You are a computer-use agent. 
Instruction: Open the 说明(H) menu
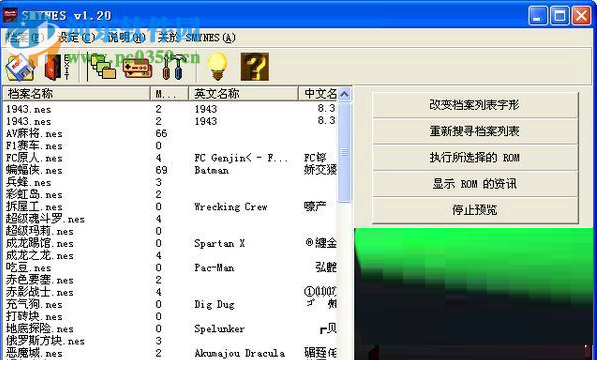[127, 38]
